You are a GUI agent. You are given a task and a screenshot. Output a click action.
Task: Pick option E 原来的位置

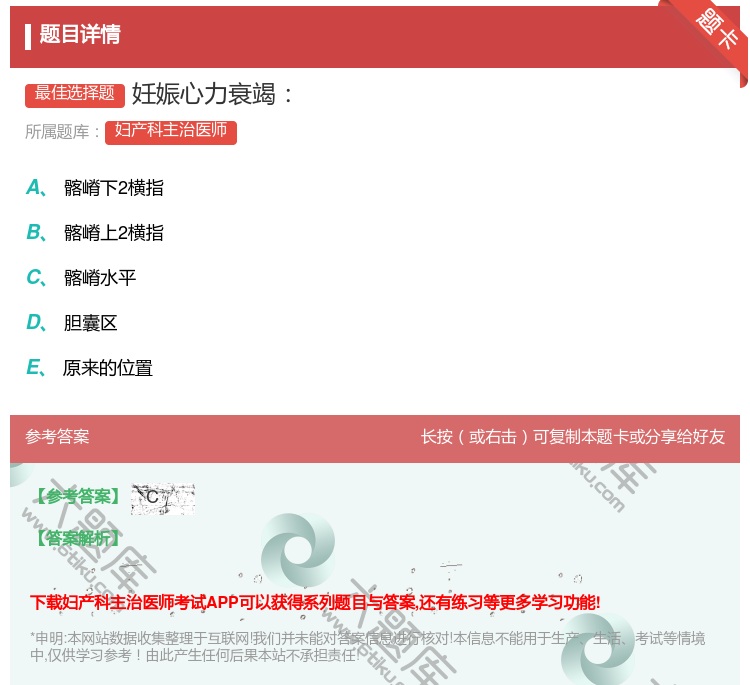pos(89,368)
